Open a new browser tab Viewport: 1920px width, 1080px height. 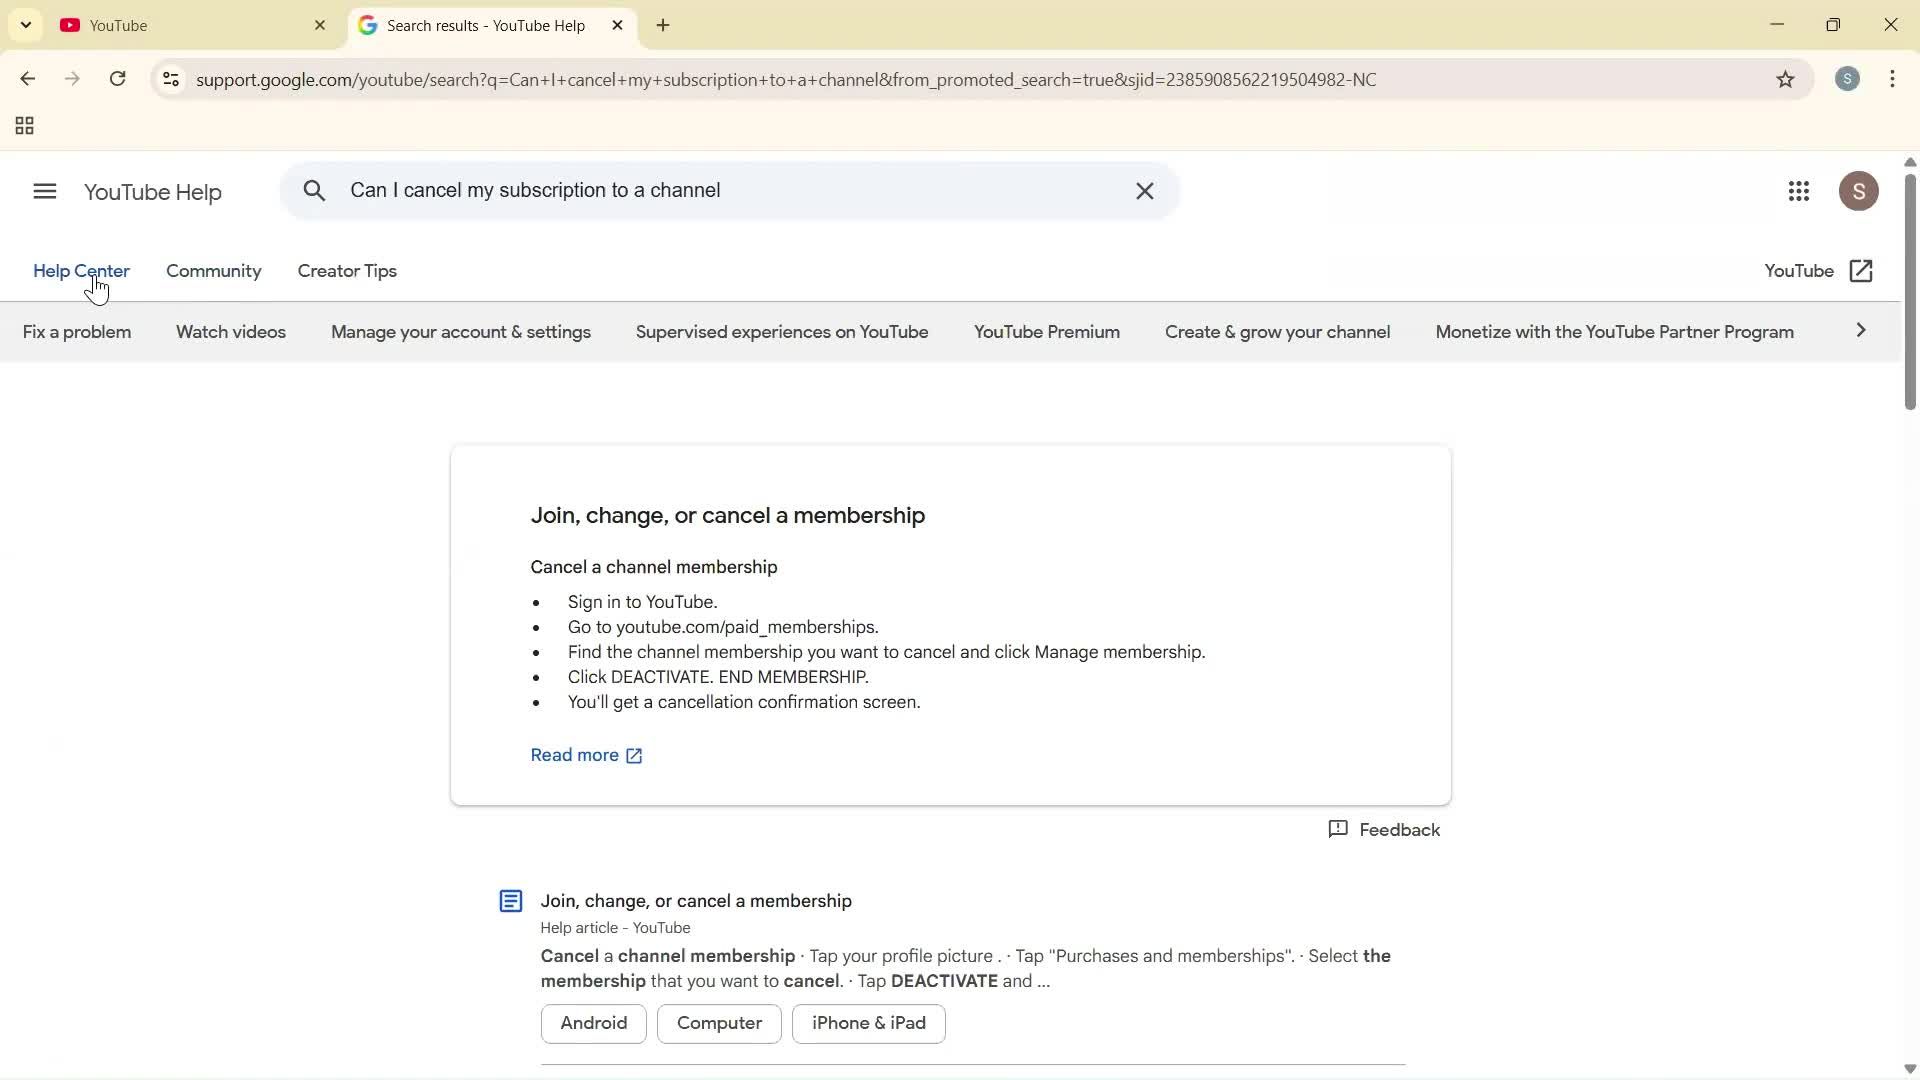pyautogui.click(x=663, y=25)
